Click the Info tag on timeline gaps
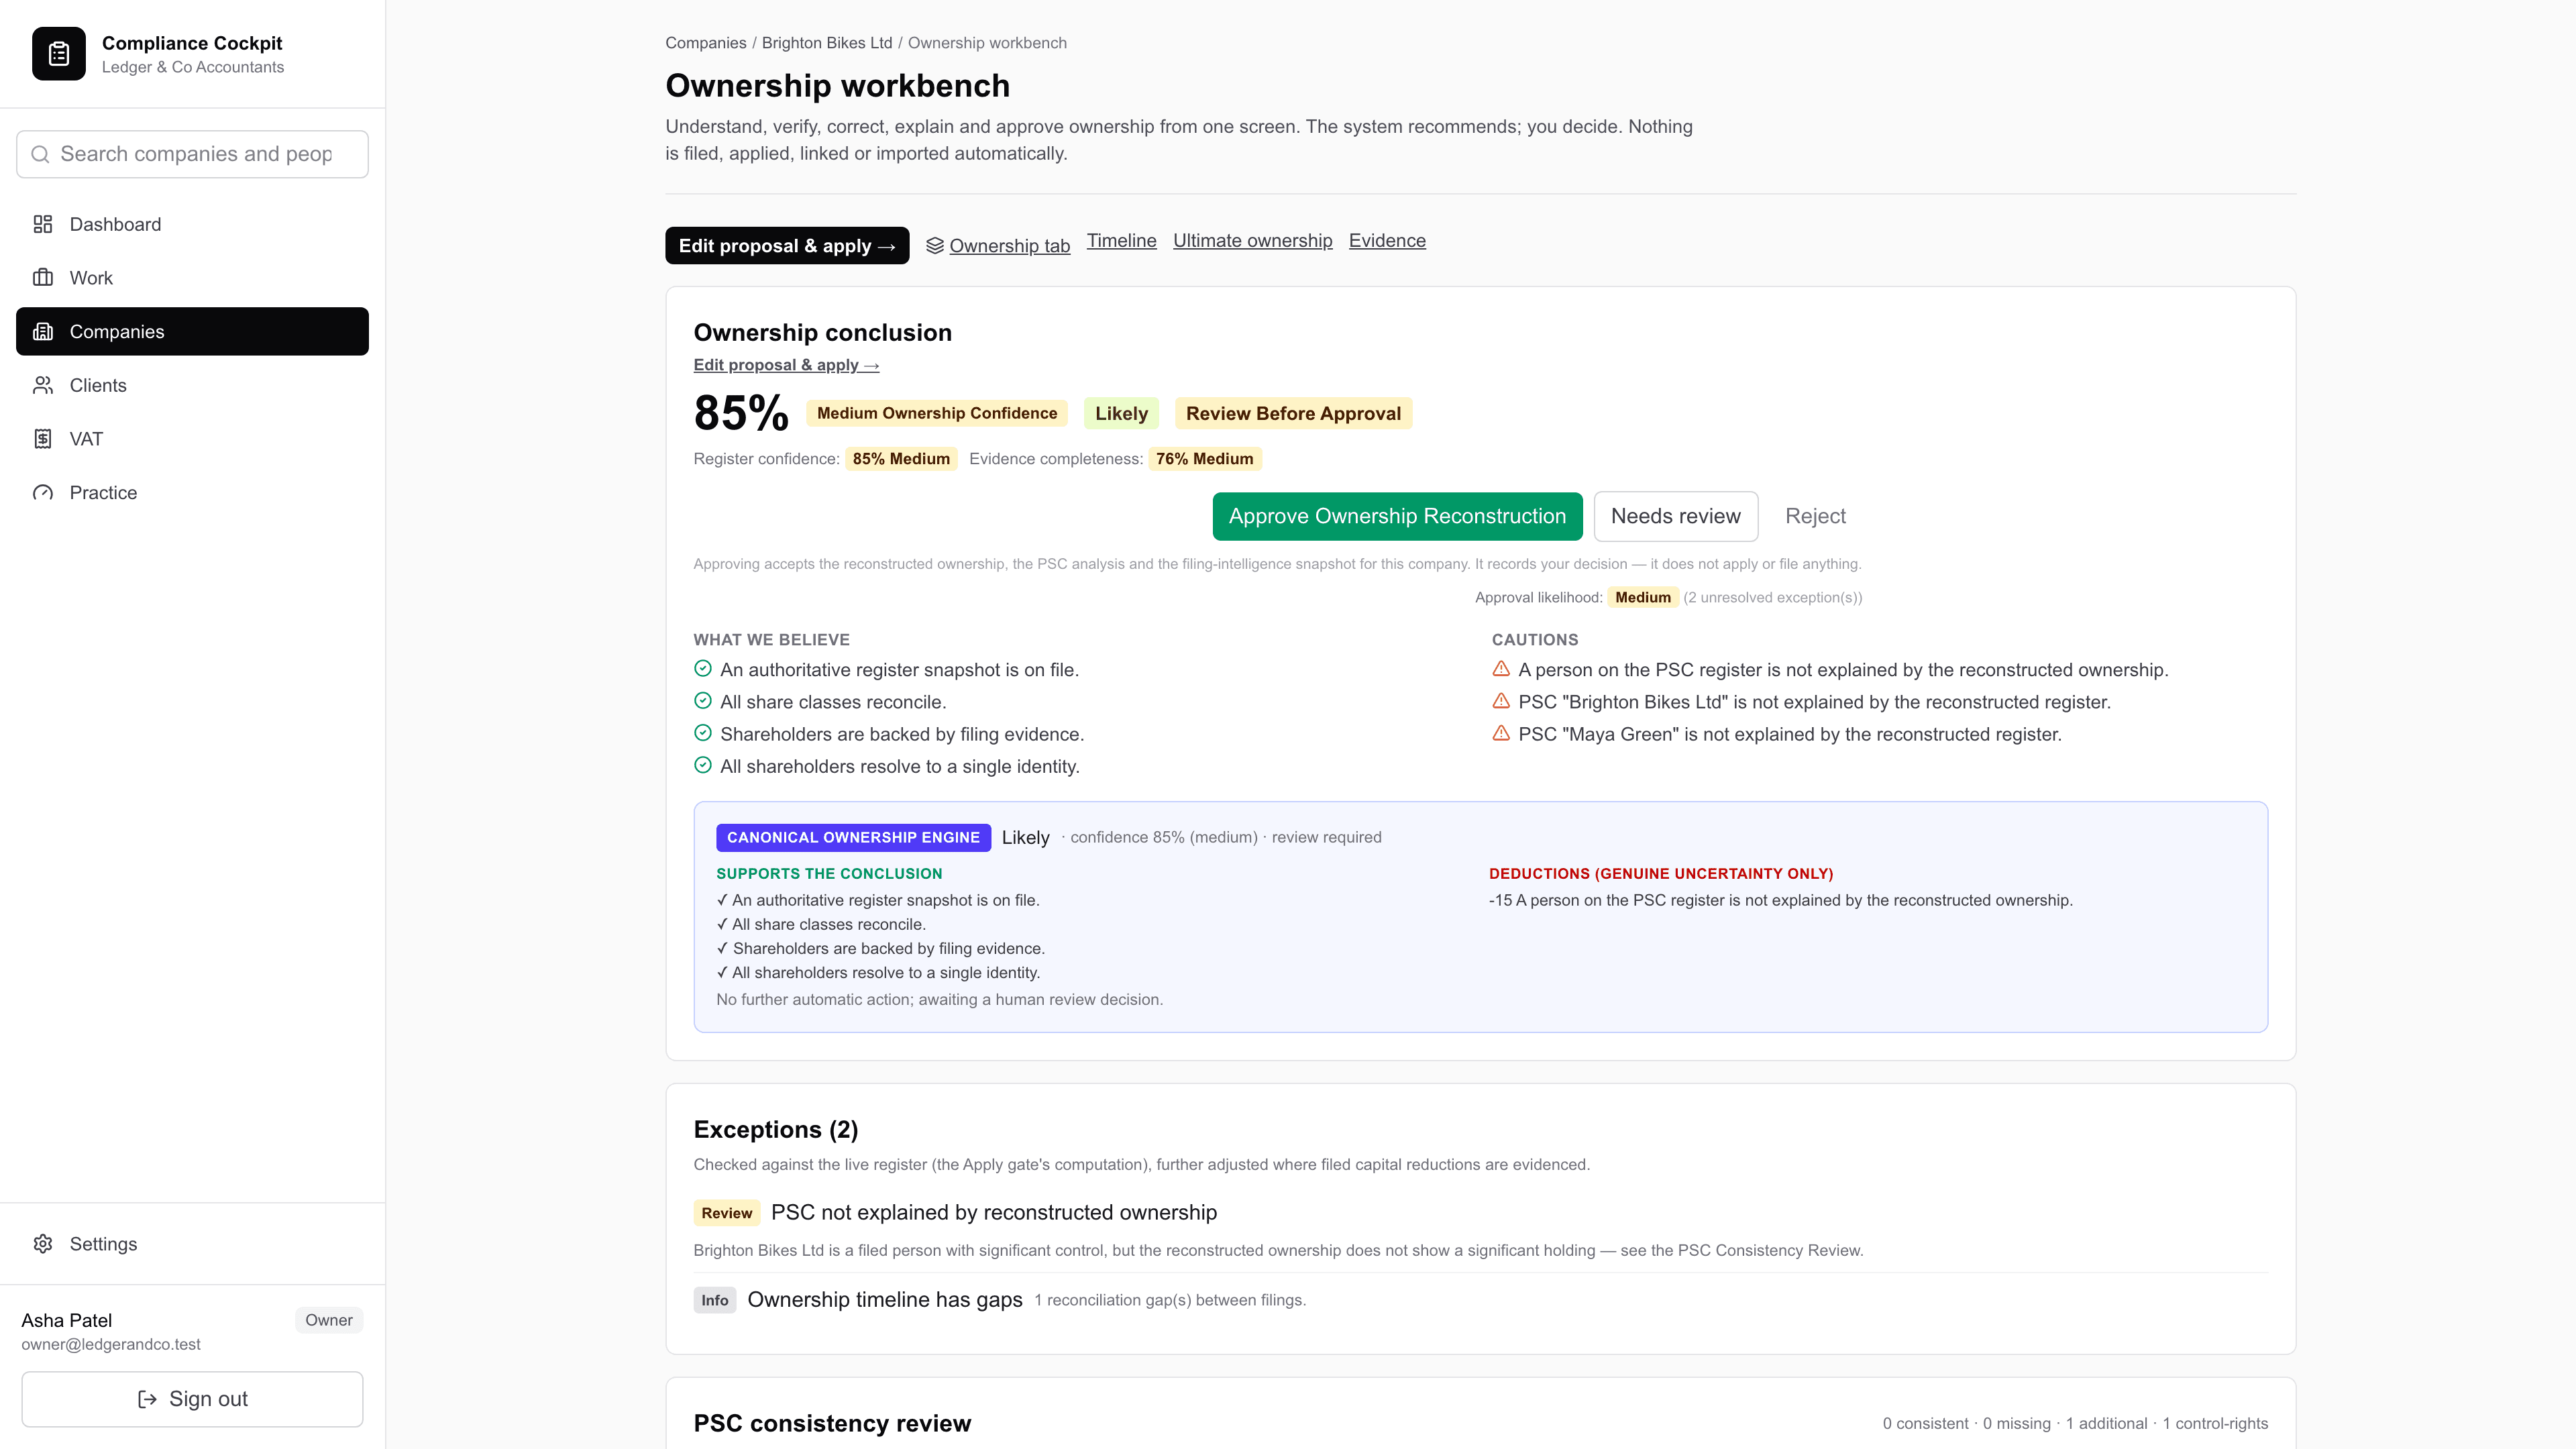 pyautogui.click(x=714, y=1300)
